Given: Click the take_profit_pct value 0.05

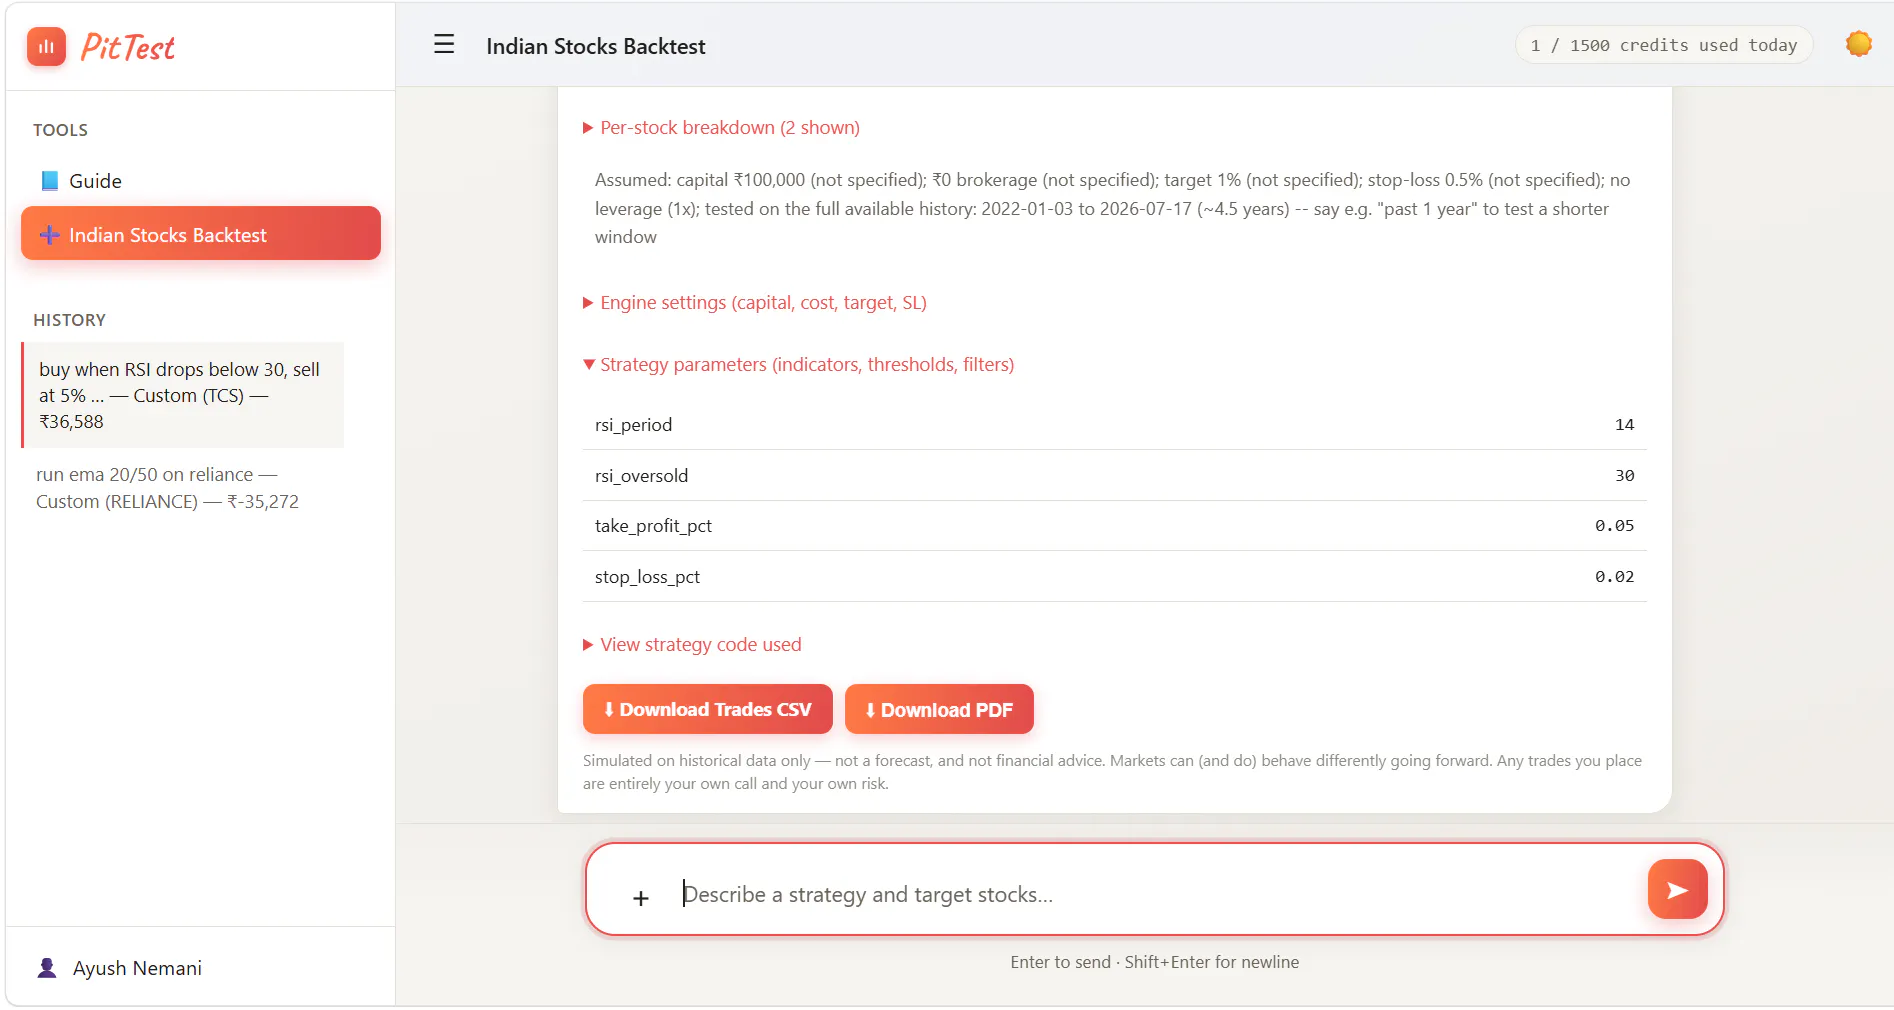Looking at the screenshot, I should (x=1614, y=526).
